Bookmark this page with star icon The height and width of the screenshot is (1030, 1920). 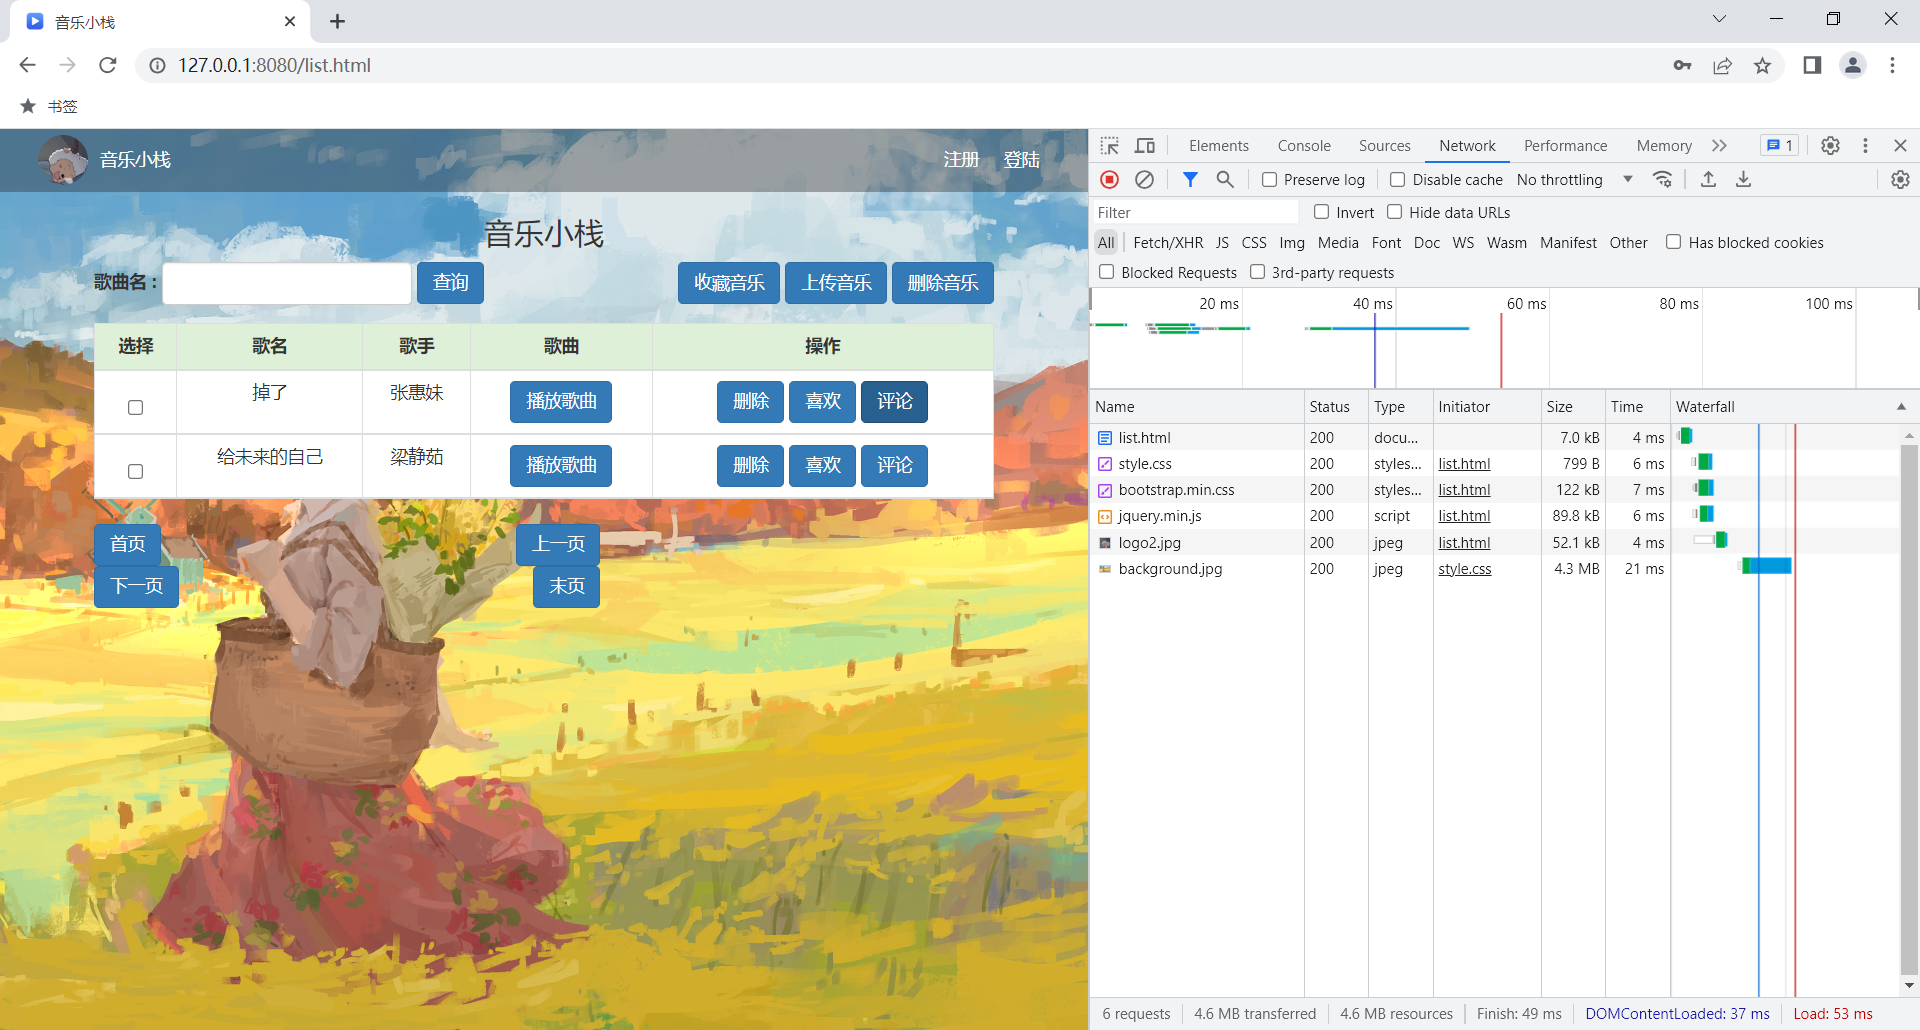tap(1762, 66)
